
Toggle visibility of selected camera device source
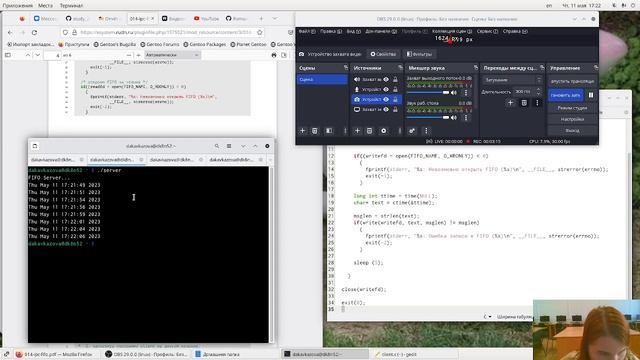coord(386,99)
